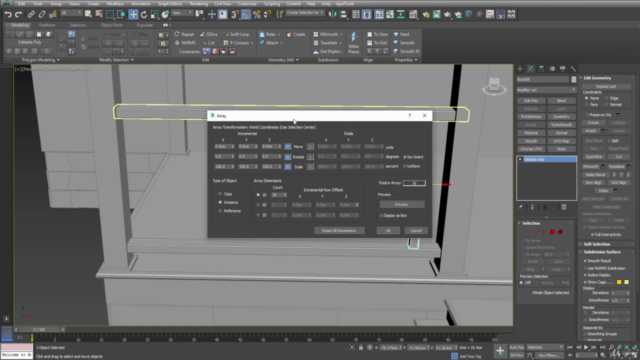Toggle the Display as Box checkbox

tap(381, 216)
